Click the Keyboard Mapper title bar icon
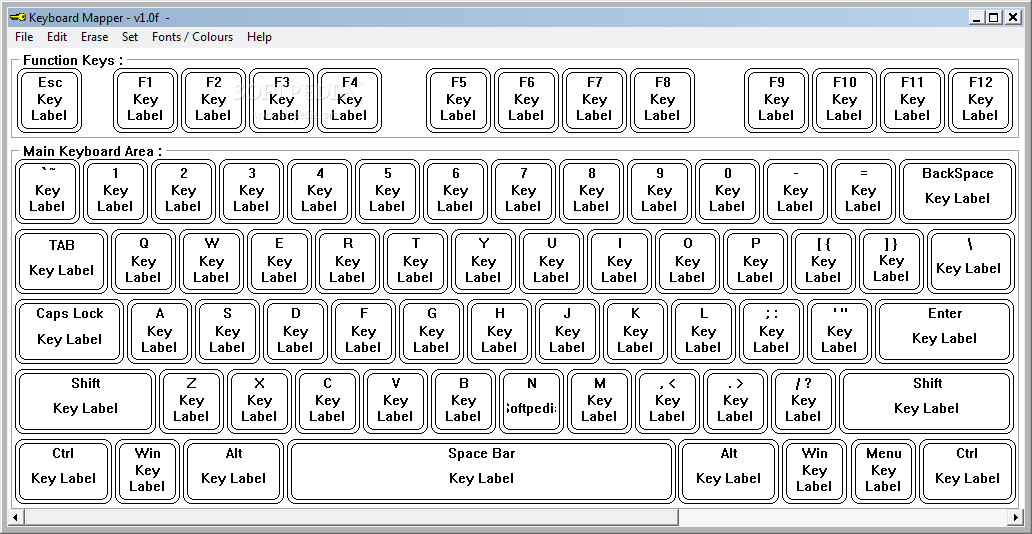The image size is (1032, 534). (18, 17)
